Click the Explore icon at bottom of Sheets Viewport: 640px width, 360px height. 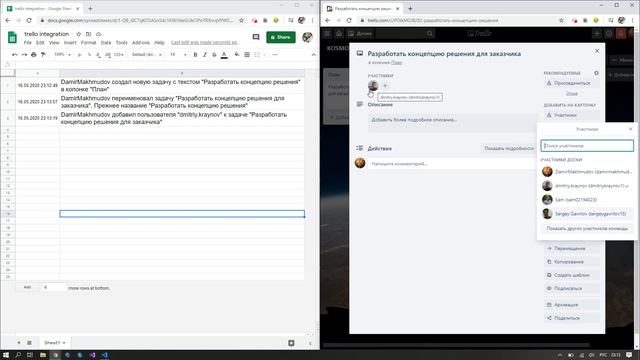(291, 343)
